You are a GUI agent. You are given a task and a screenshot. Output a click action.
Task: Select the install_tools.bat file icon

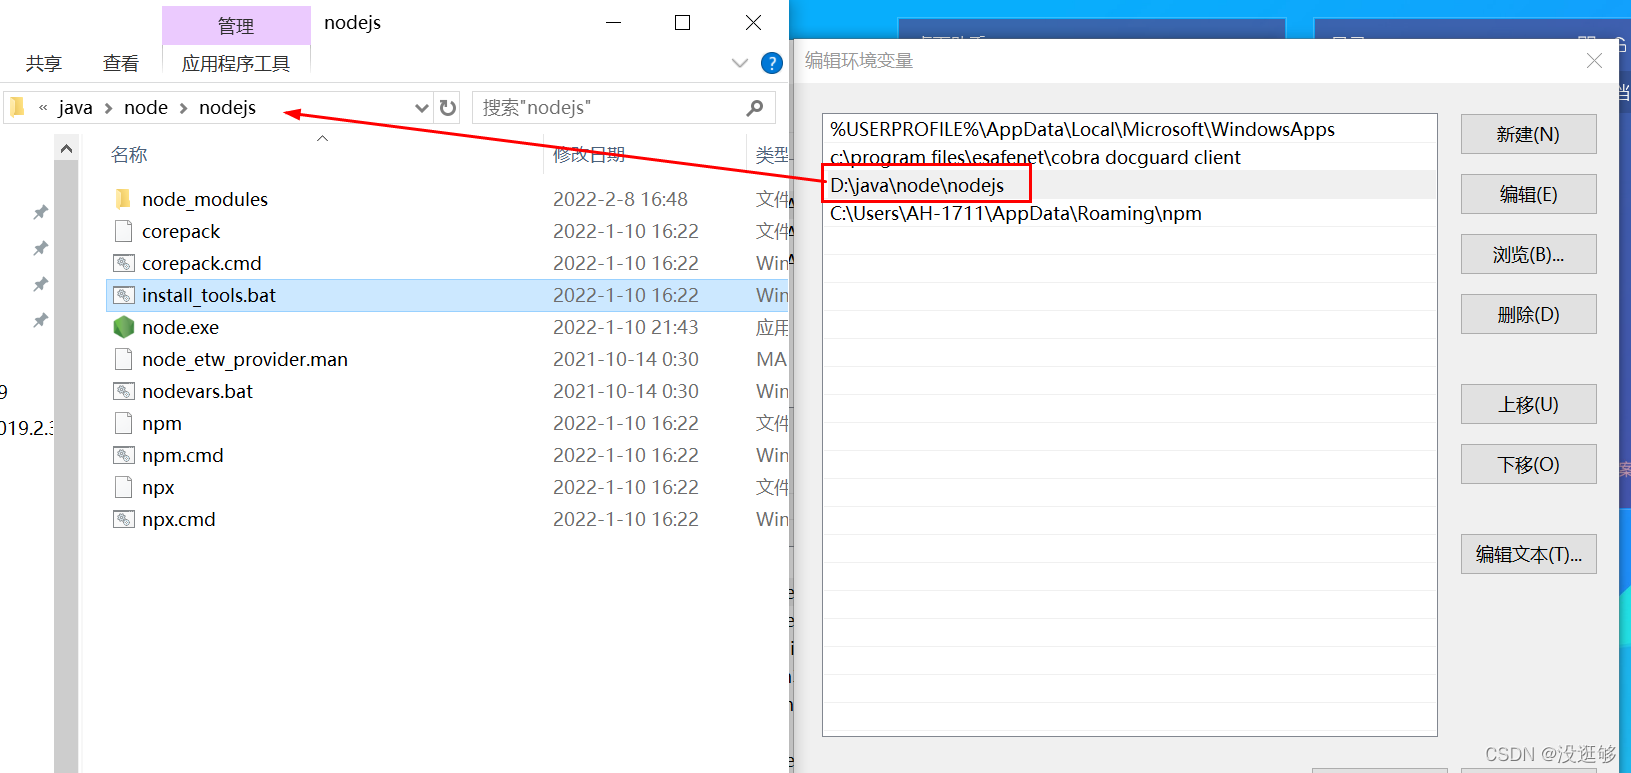pyautogui.click(x=123, y=295)
